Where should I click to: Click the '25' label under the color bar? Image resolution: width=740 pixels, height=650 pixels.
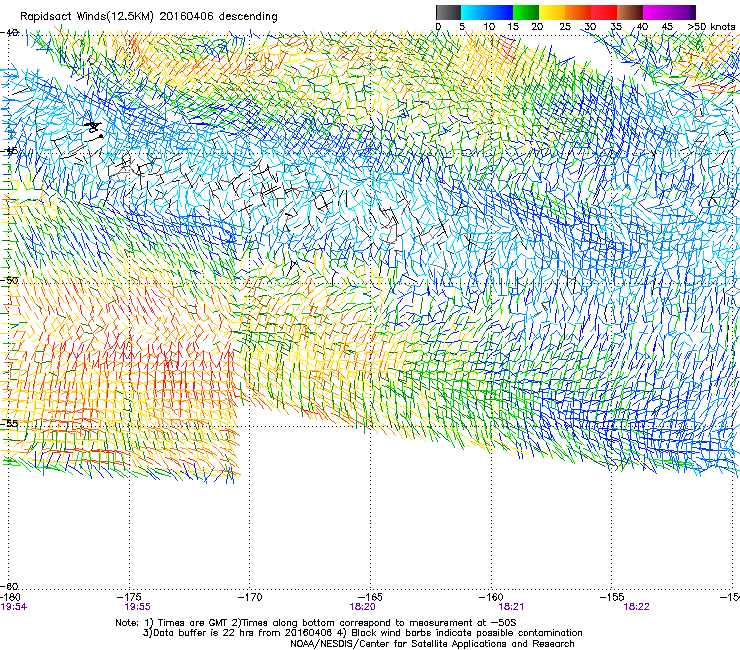pyautogui.click(x=565, y=27)
